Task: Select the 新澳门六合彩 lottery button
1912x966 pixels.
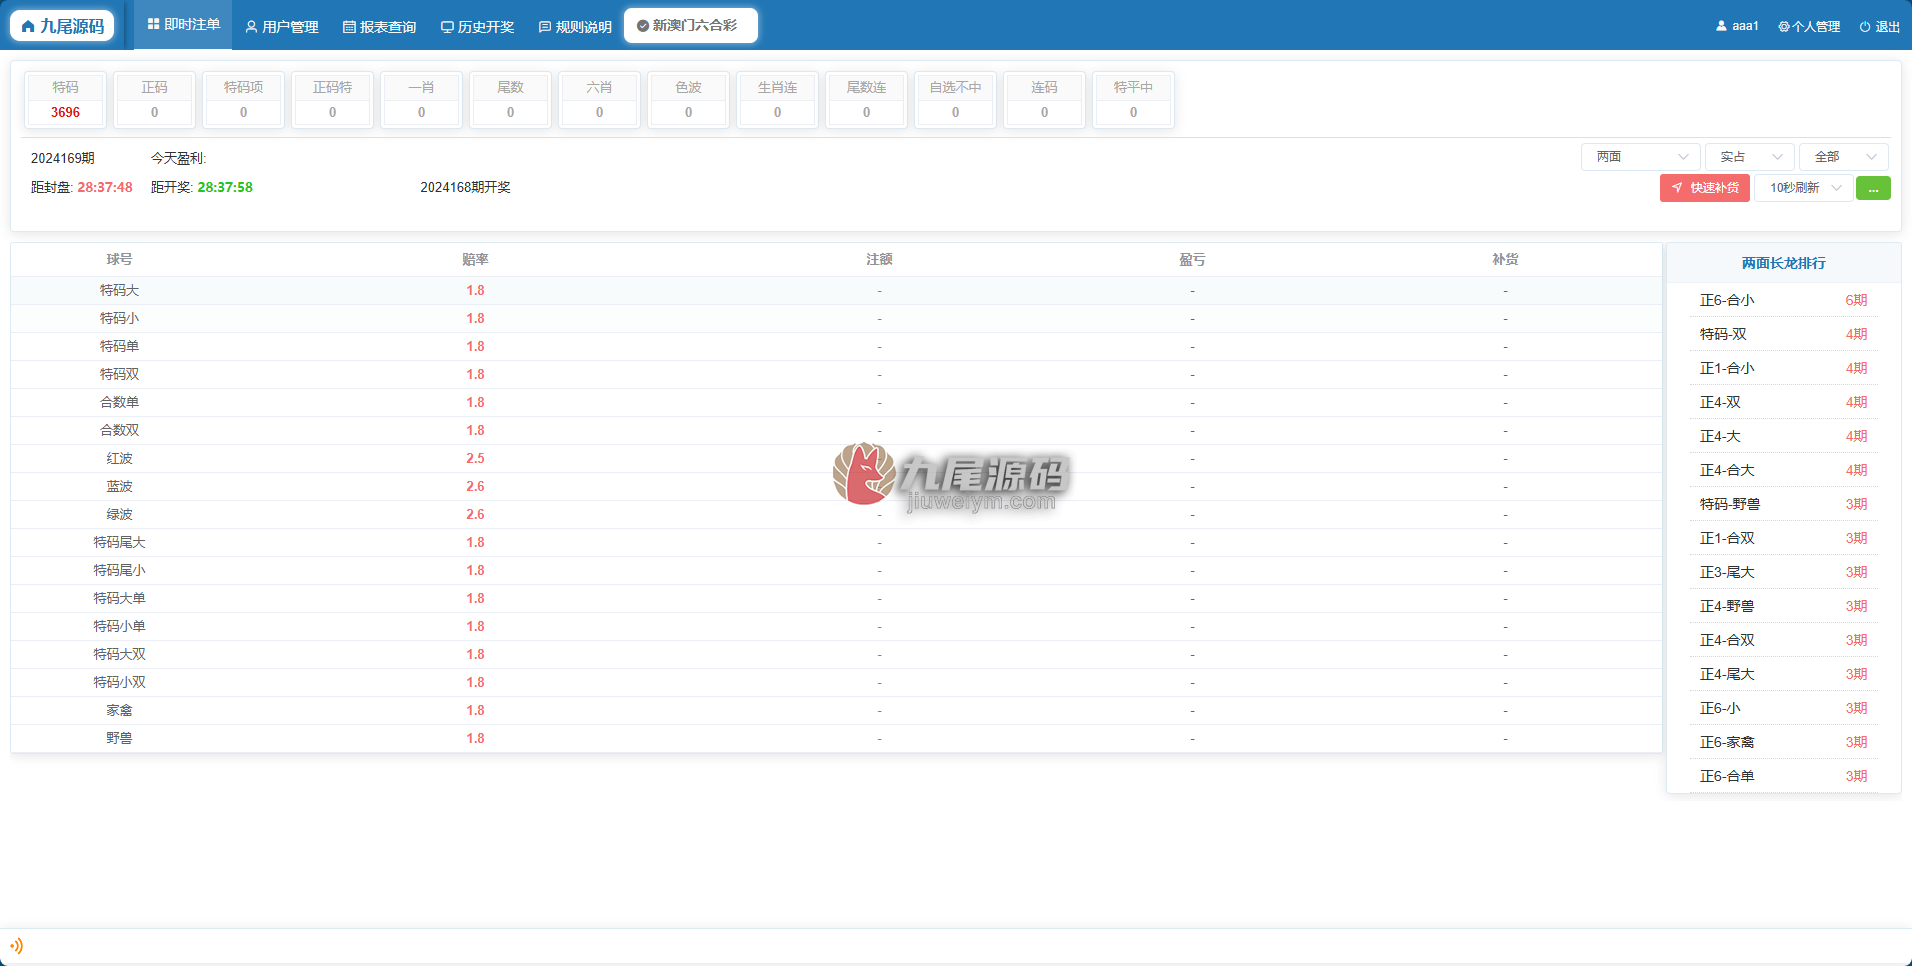Action: [x=690, y=26]
